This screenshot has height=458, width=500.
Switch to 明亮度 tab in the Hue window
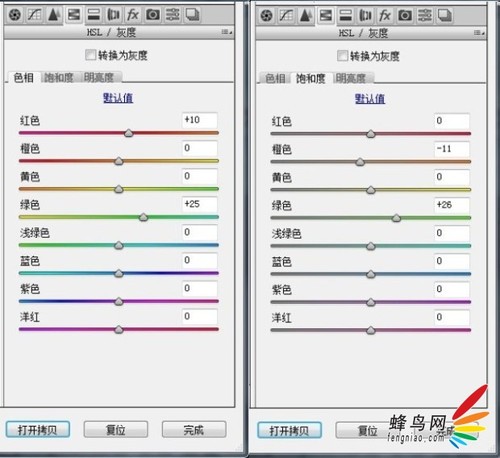99,78
